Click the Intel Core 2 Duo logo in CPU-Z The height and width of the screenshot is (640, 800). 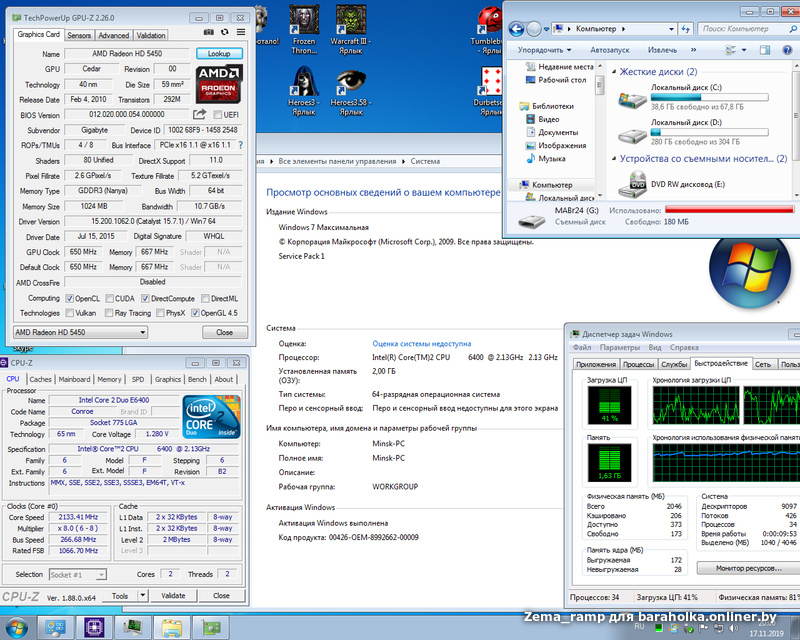coord(211,416)
